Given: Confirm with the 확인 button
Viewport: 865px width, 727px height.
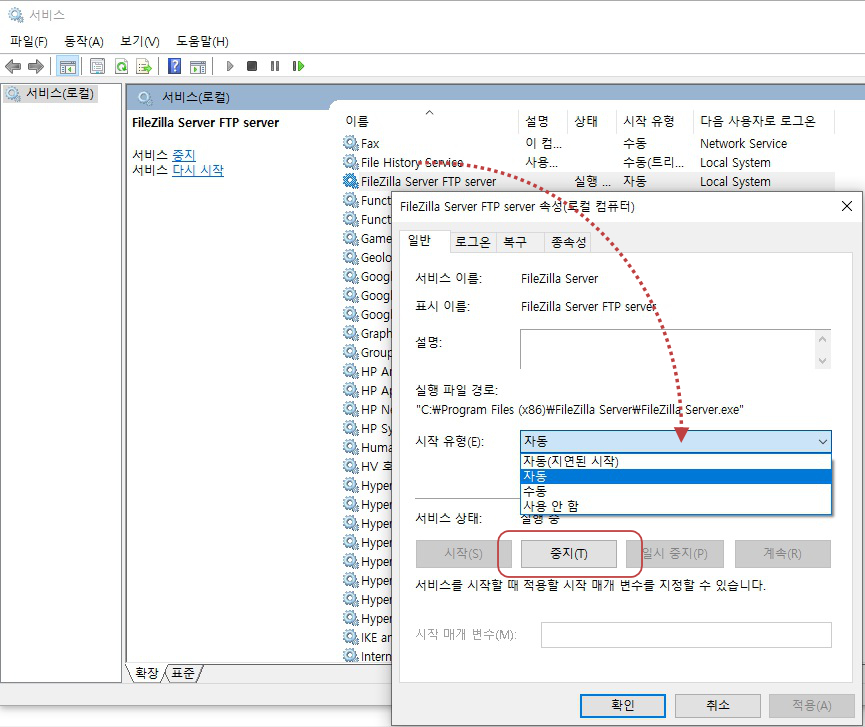Looking at the screenshot, I should coord(622,705).
